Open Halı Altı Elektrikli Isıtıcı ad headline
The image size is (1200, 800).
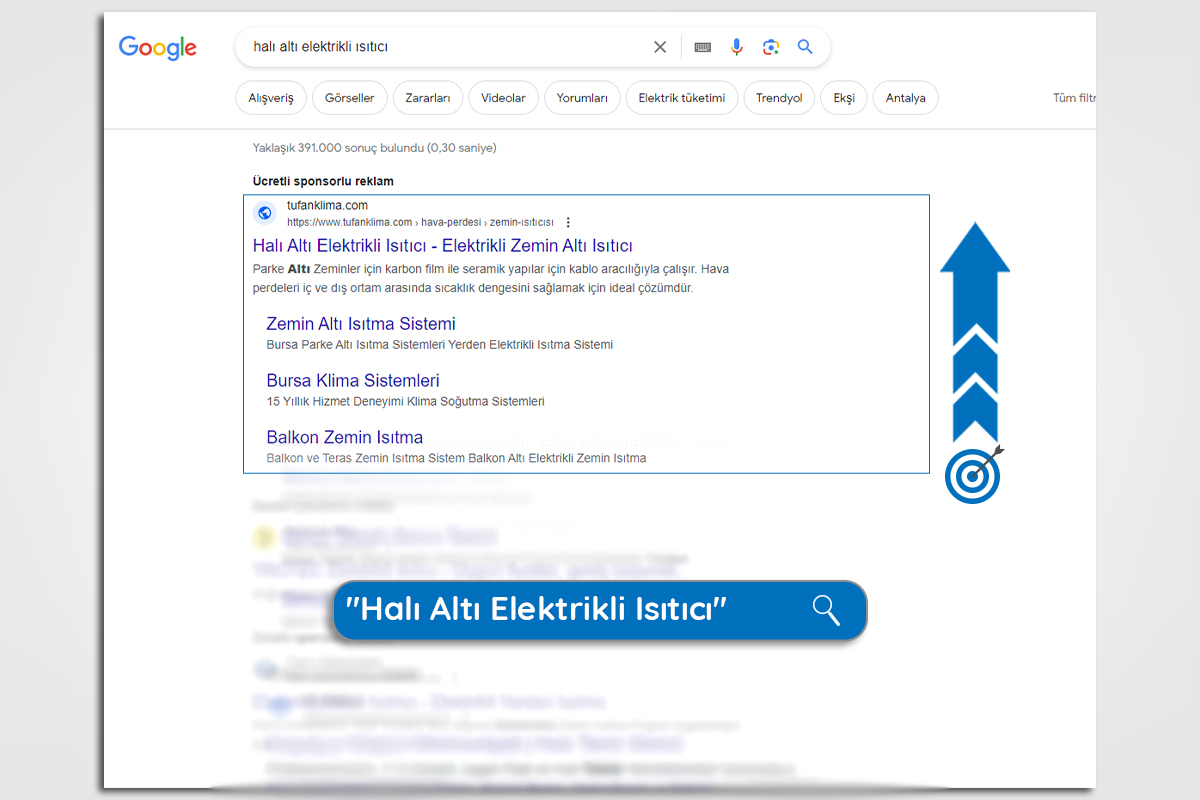click(x=442, y=246)
